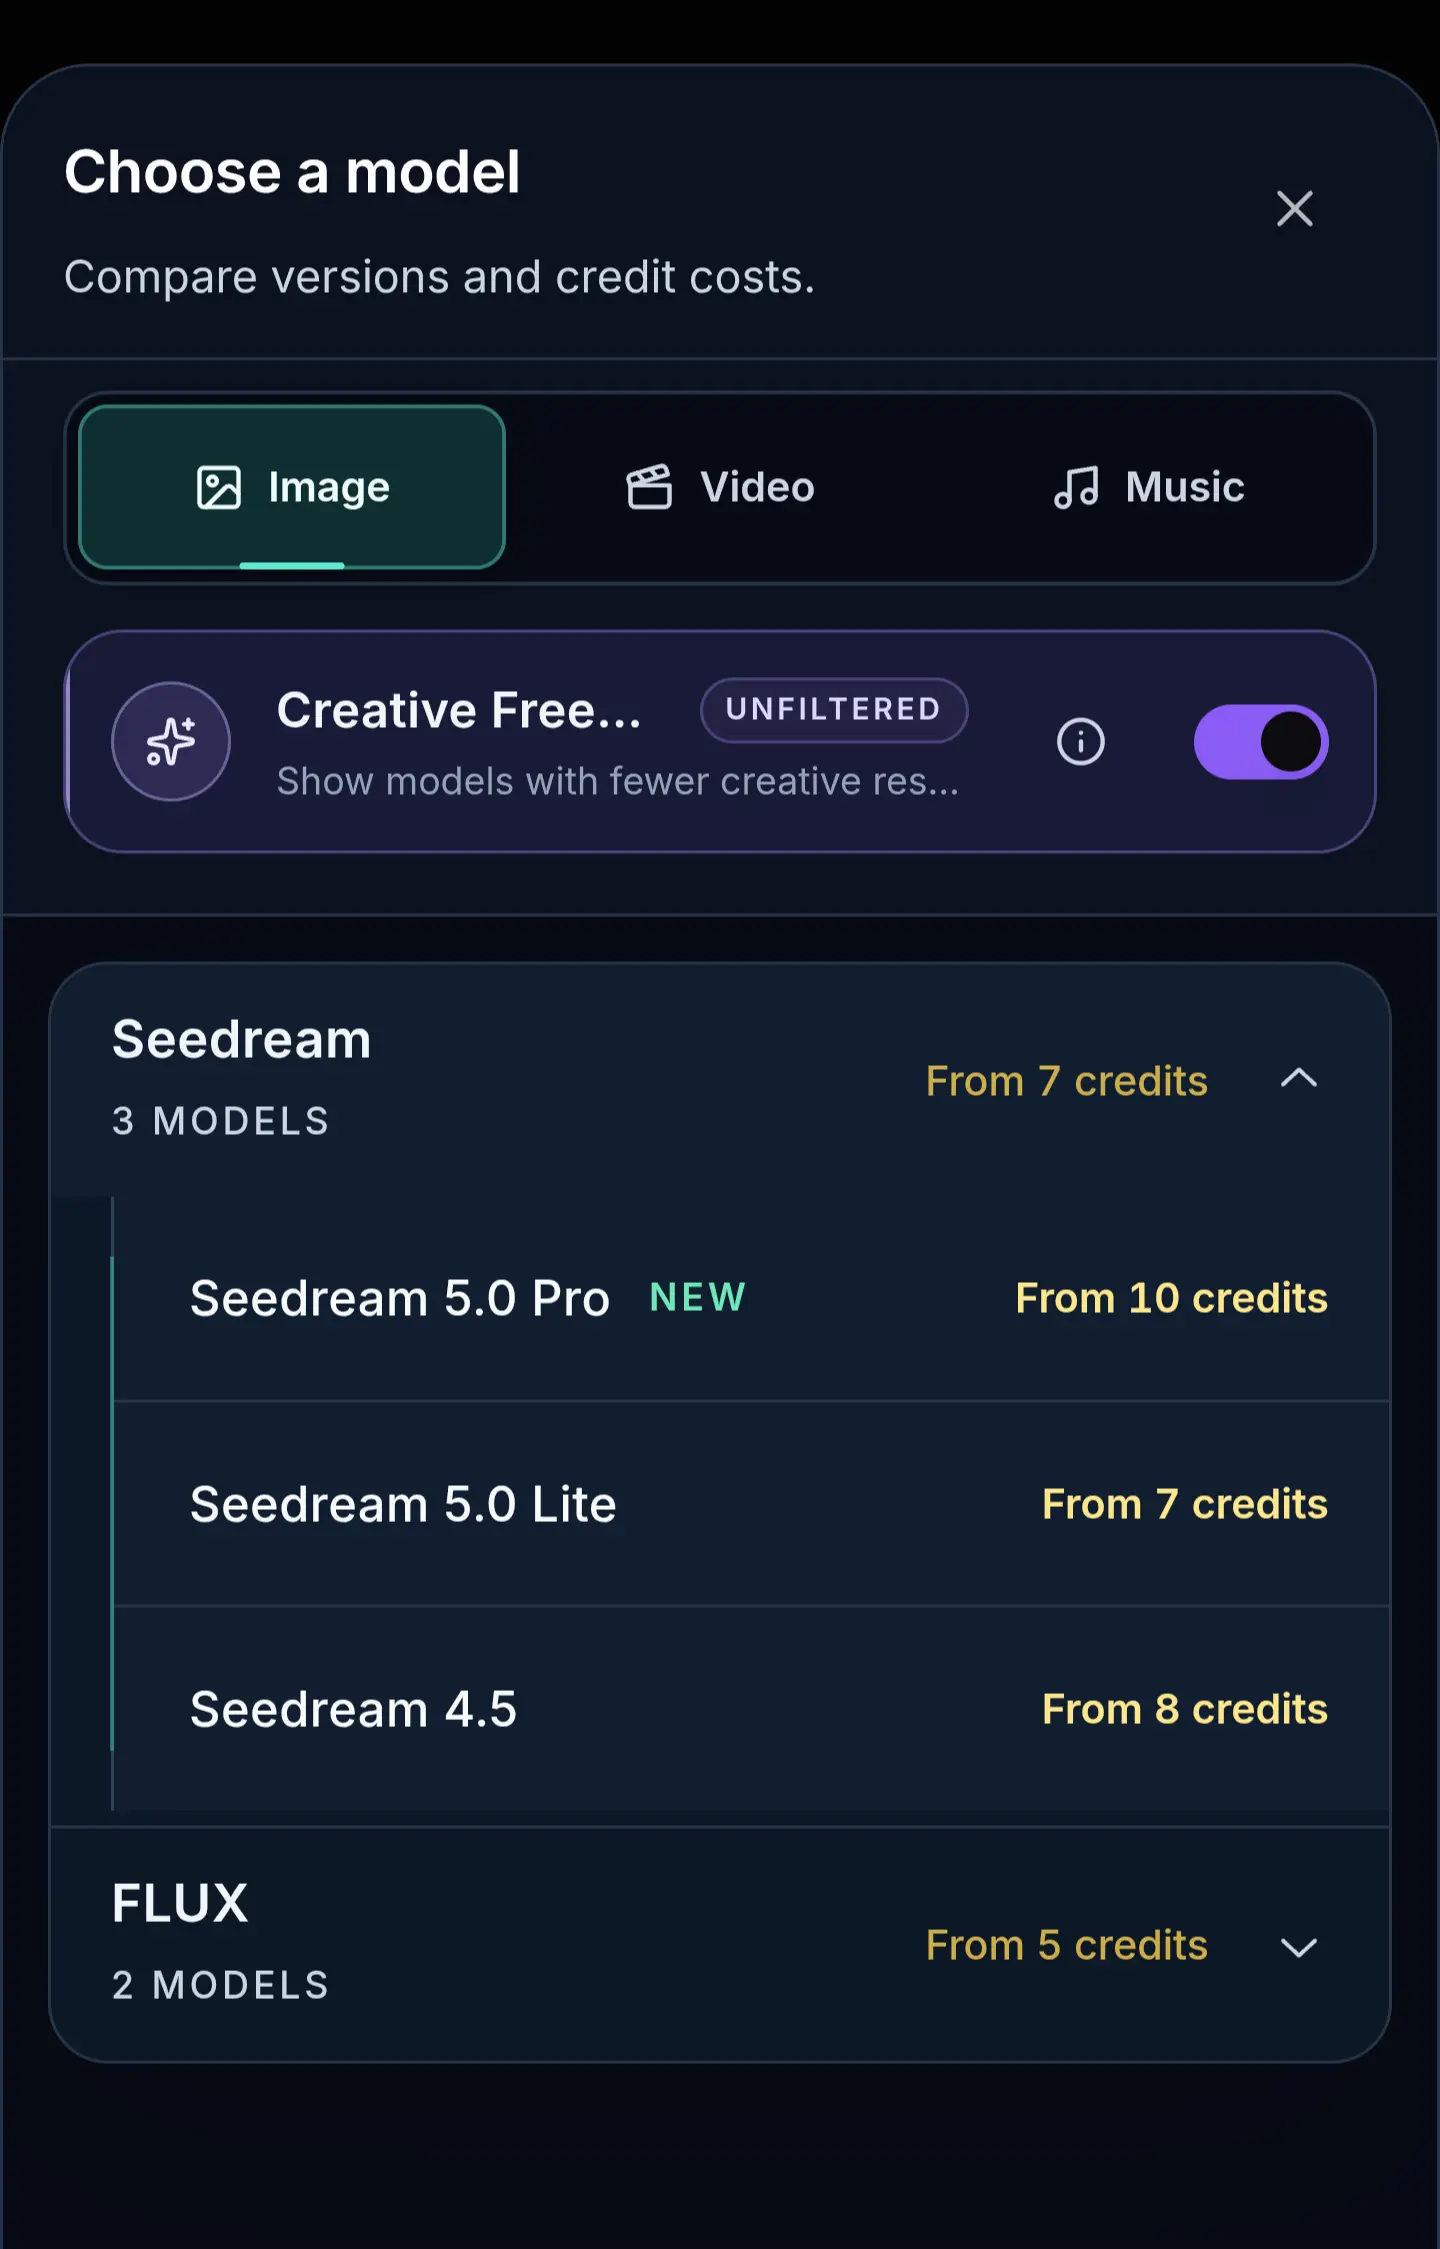This screenshot has height=2249, width=1440.
Task: Click the UNFILTERED badge
Action: coord(834,710)
